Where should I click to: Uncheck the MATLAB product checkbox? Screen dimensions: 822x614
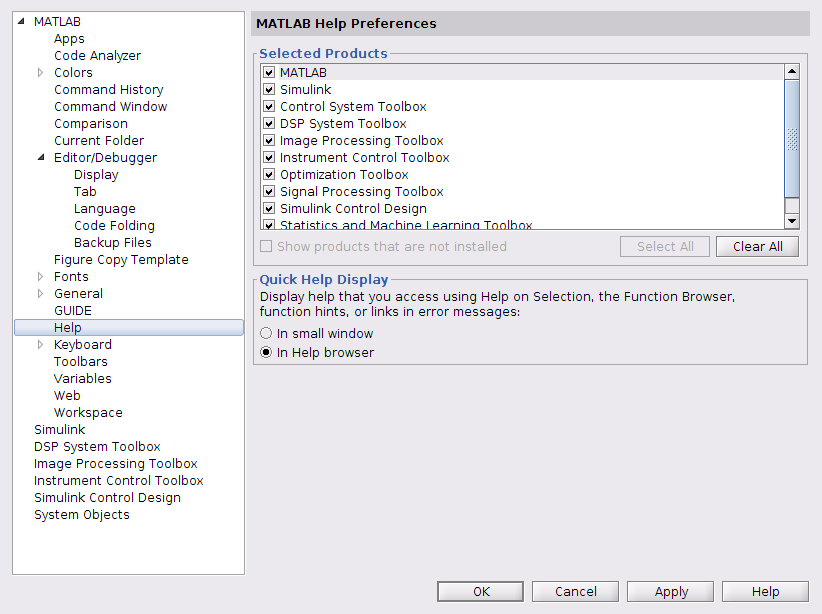(x=269, y=72)
